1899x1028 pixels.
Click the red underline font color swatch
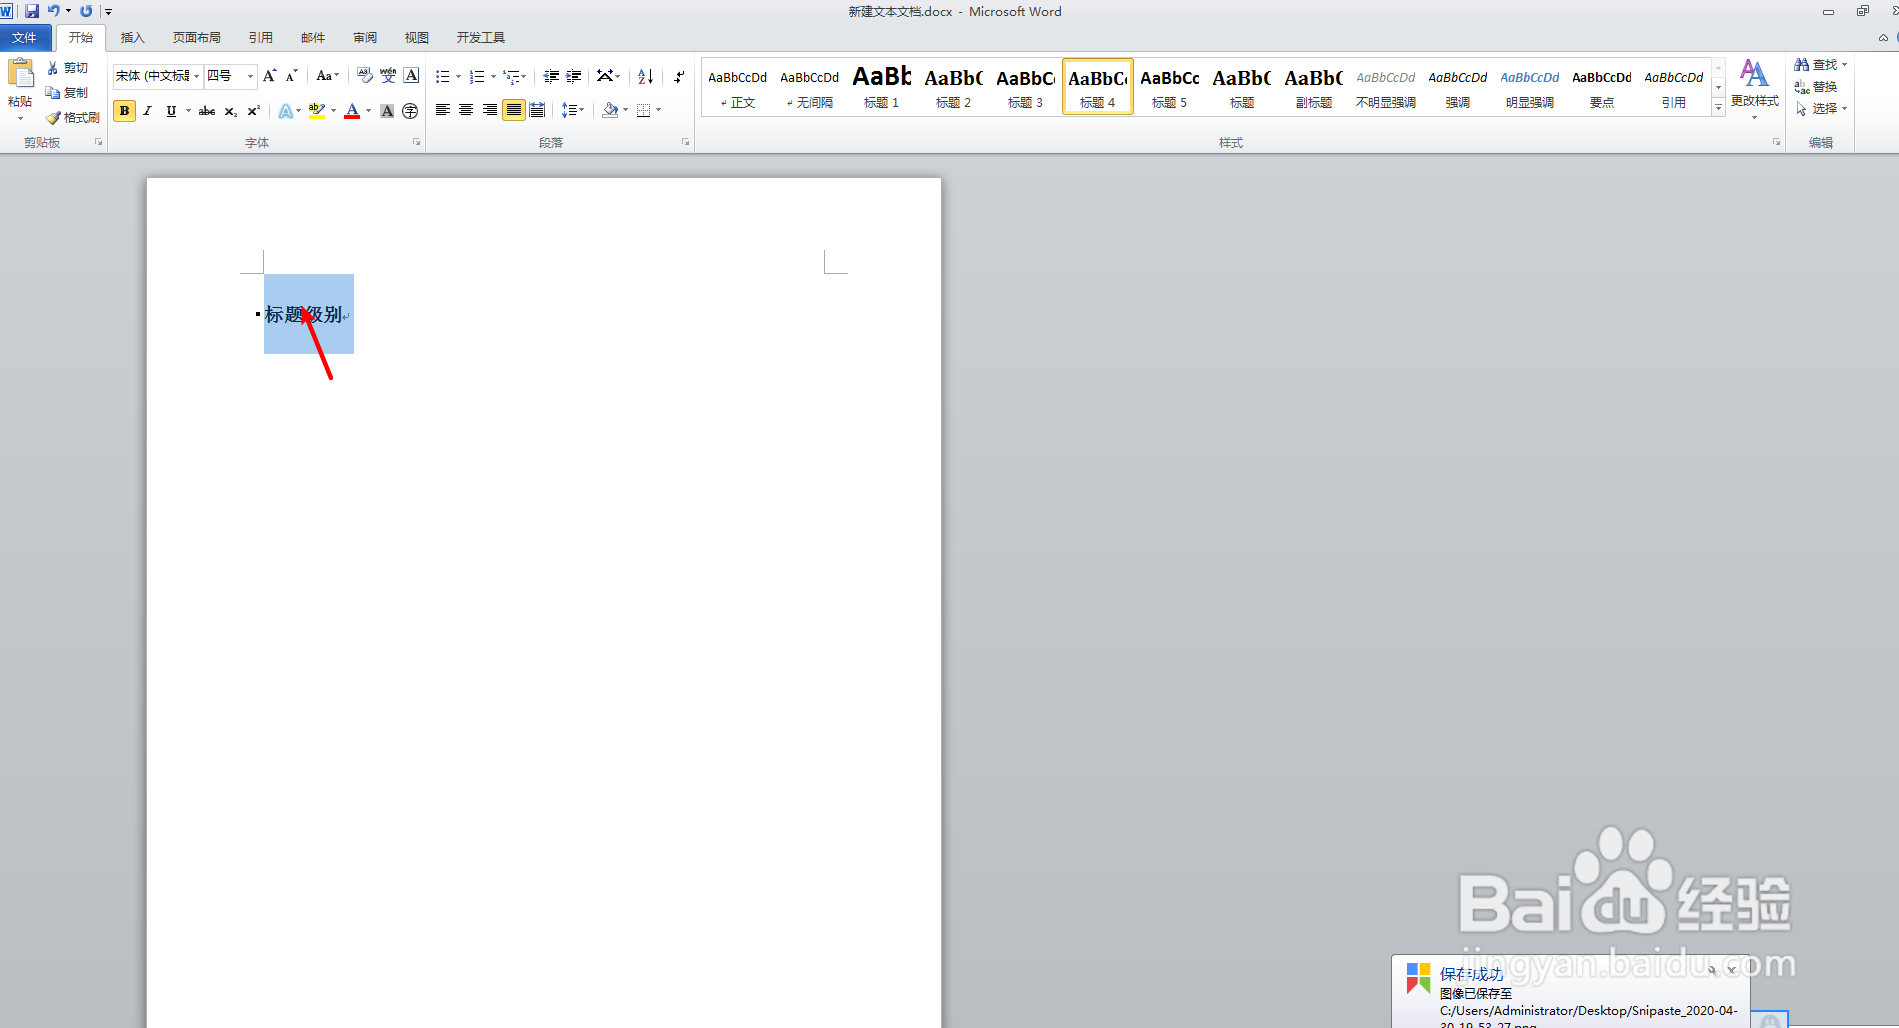tap(352, 118)
